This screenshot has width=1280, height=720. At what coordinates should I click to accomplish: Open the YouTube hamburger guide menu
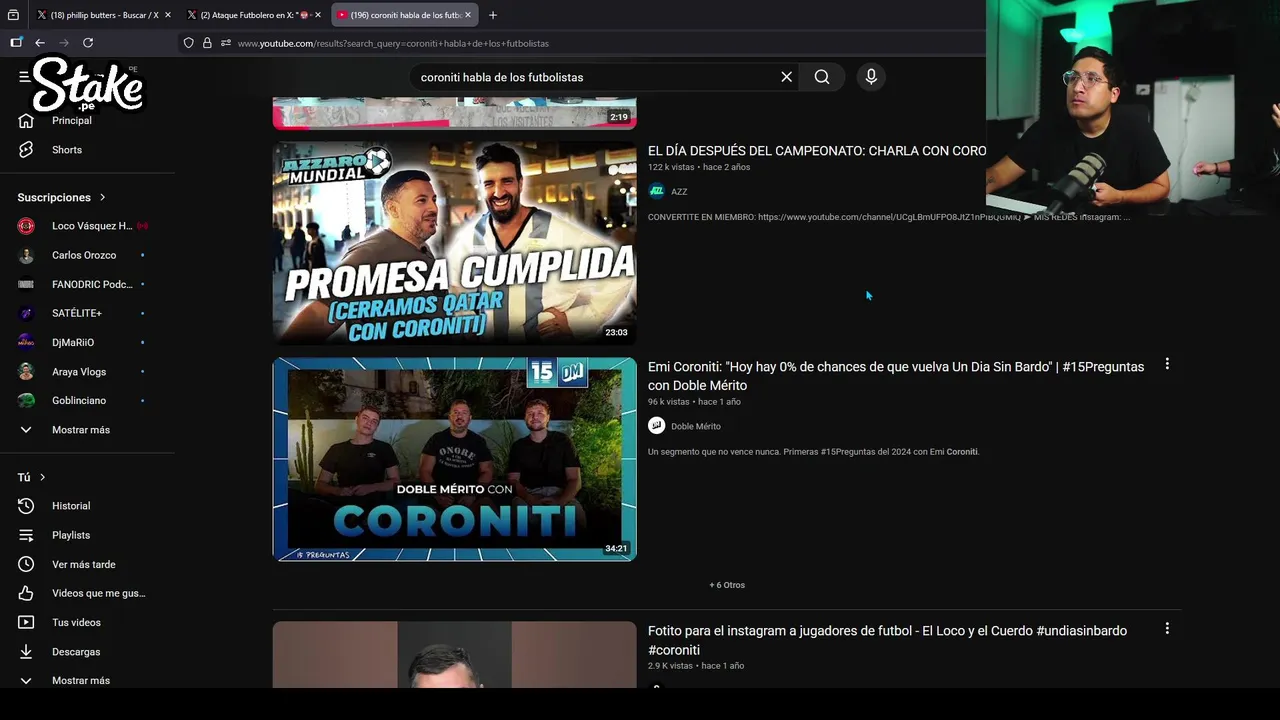click(24, 77)
